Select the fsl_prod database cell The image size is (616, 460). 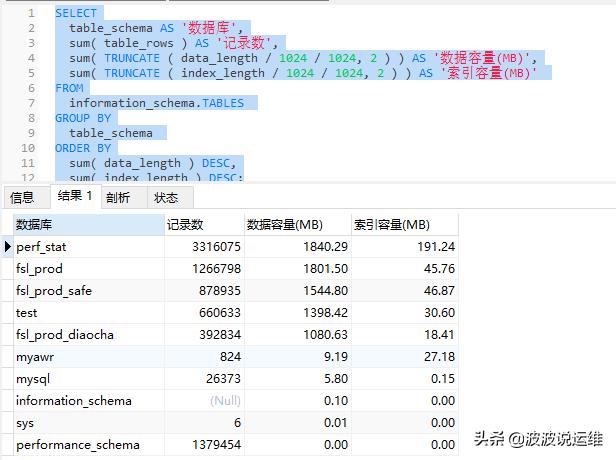(89, 269)
